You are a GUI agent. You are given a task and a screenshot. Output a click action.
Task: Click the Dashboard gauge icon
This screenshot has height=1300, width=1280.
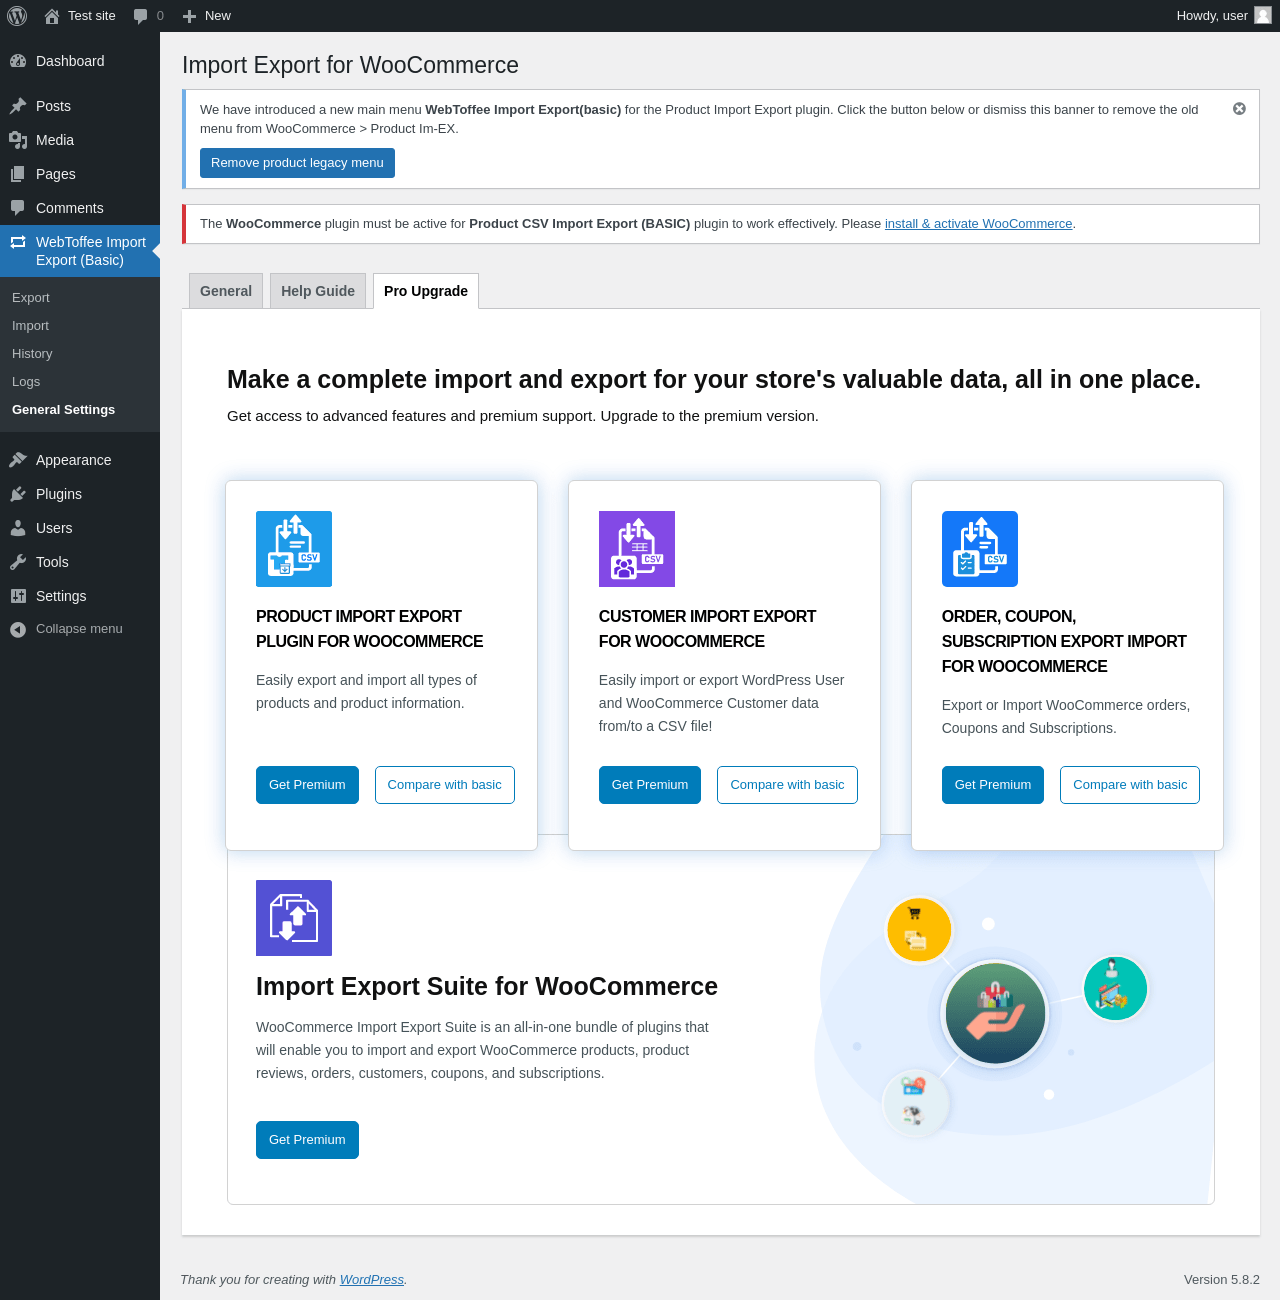point(18,61)
